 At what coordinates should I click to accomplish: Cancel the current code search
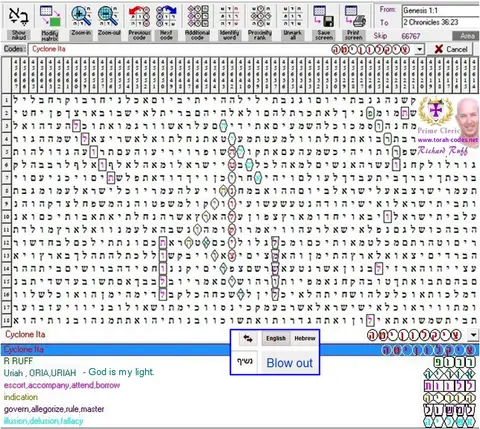(451, 49)
